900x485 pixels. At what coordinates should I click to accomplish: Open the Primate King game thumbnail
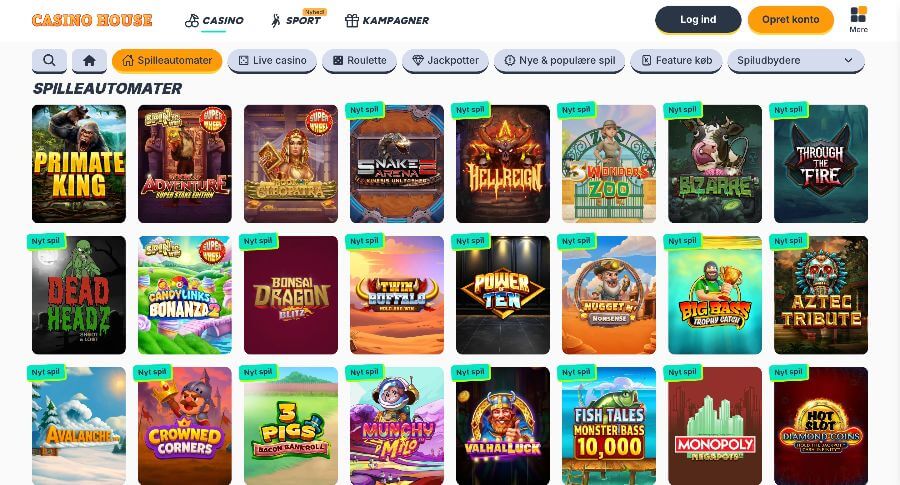pos(79,164)
